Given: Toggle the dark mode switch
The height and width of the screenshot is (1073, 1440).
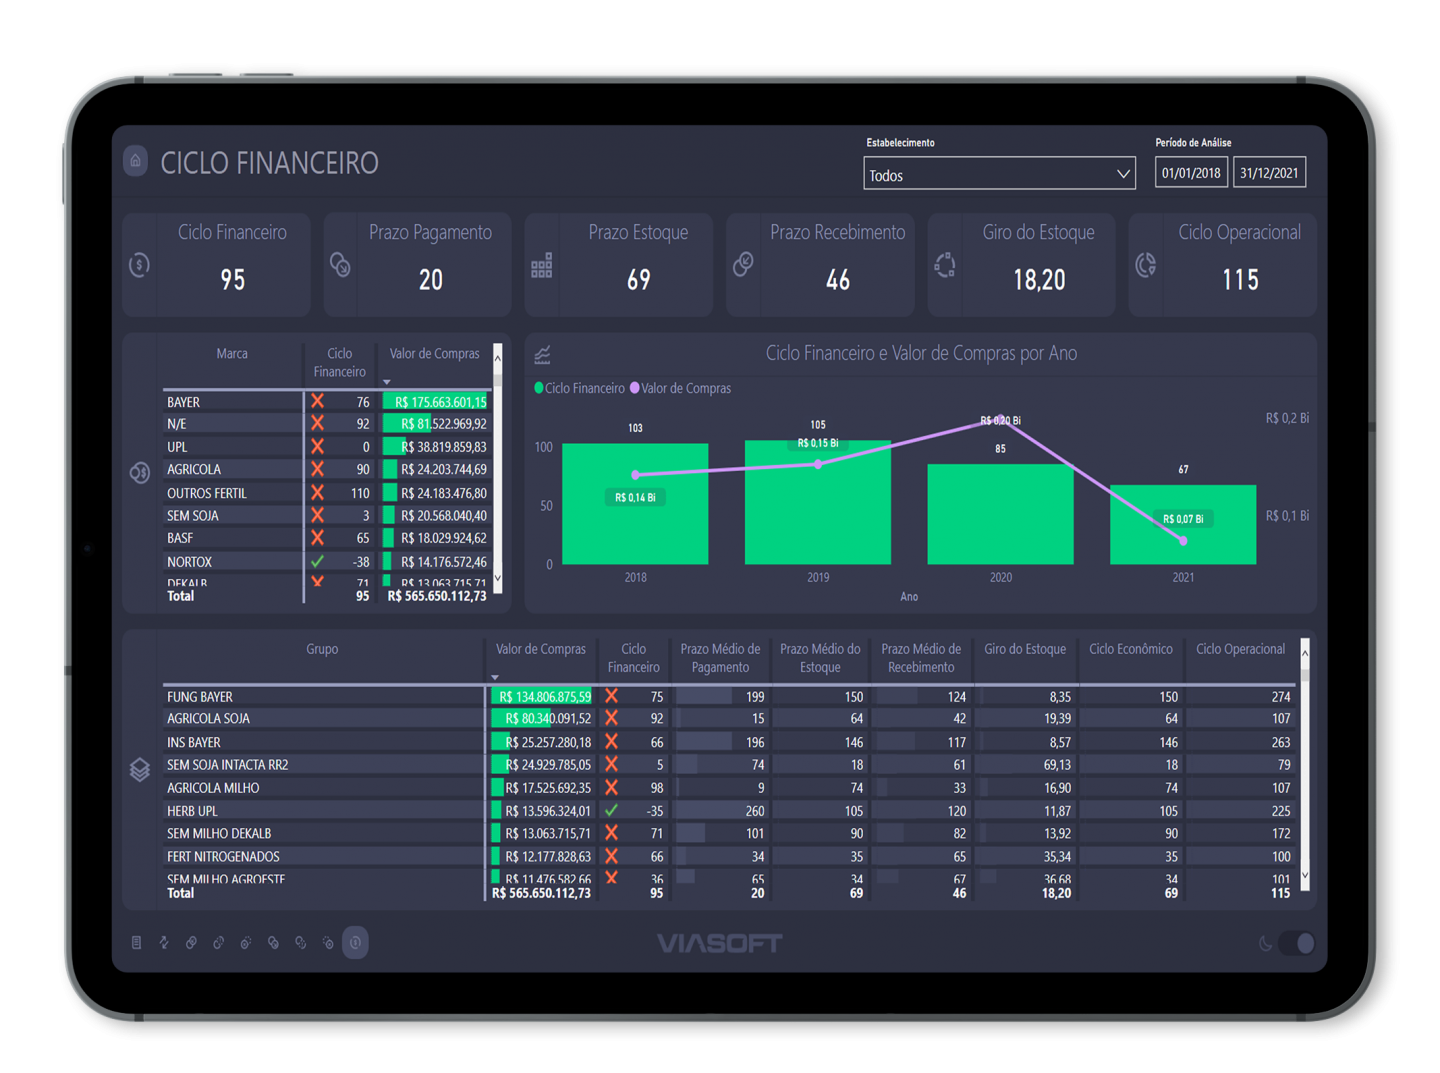Looking at the screenshot, I should (1297, 943).
